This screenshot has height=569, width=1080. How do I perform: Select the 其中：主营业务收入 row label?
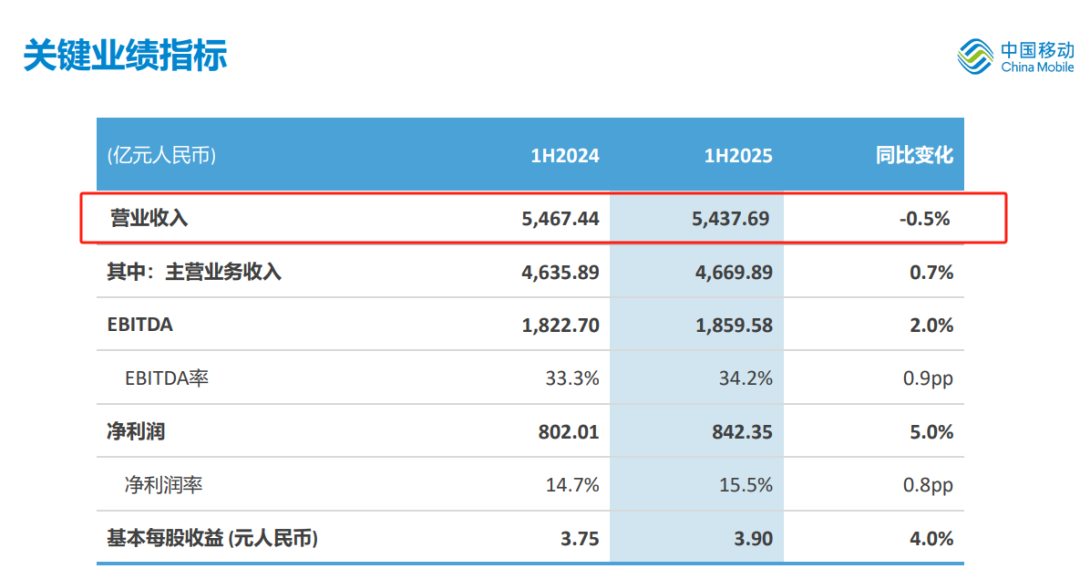194,272
